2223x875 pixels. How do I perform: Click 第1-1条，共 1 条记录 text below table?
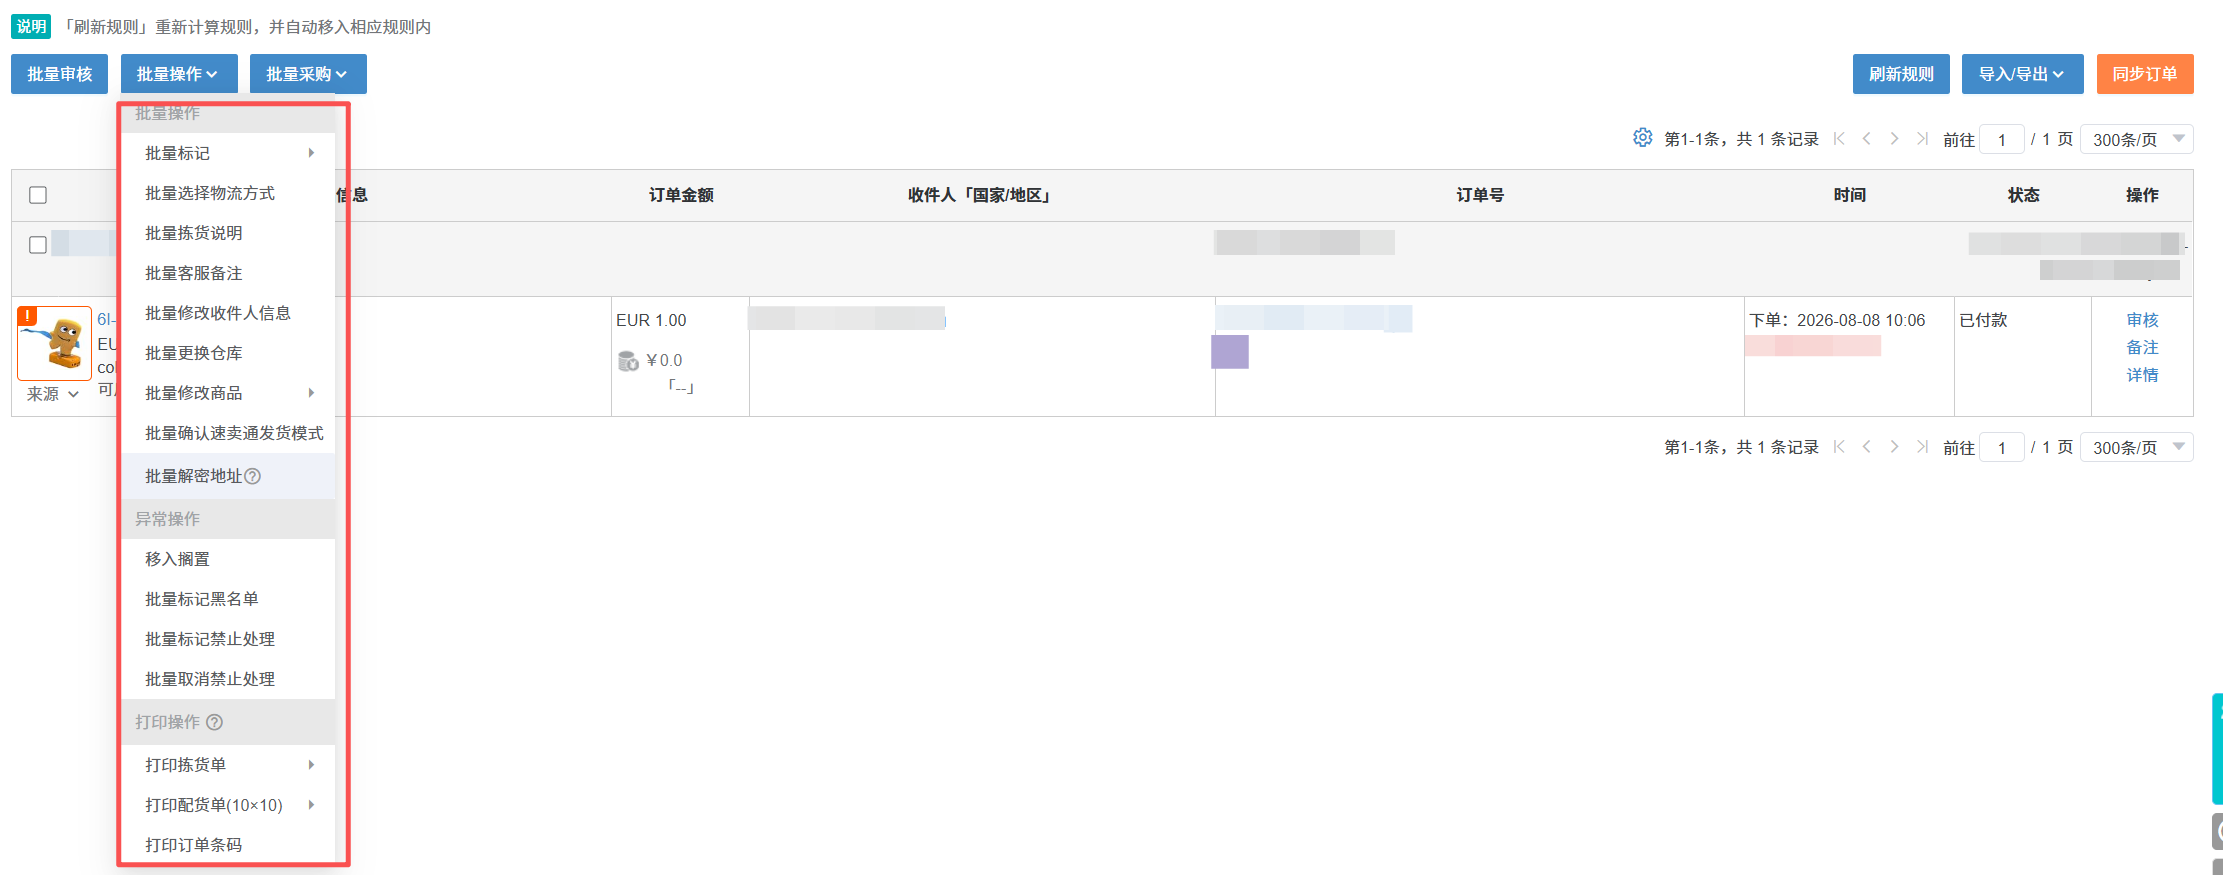pos(1741,447)
